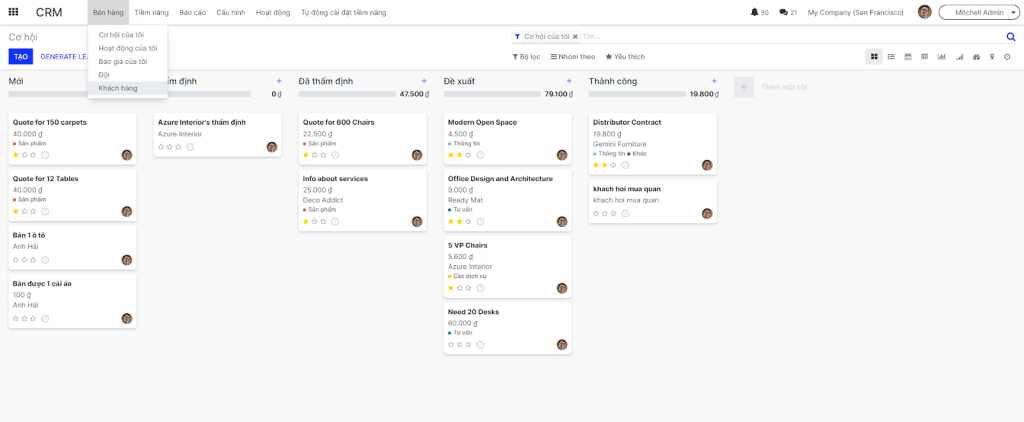
Task: Open the Bộ lọc filters dropdown
Action: 526,57
